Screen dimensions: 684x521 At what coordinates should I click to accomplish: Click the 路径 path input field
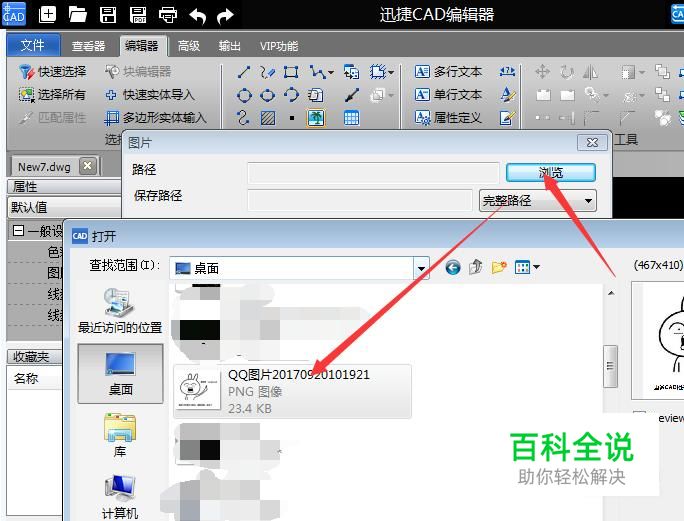[373, 172]
